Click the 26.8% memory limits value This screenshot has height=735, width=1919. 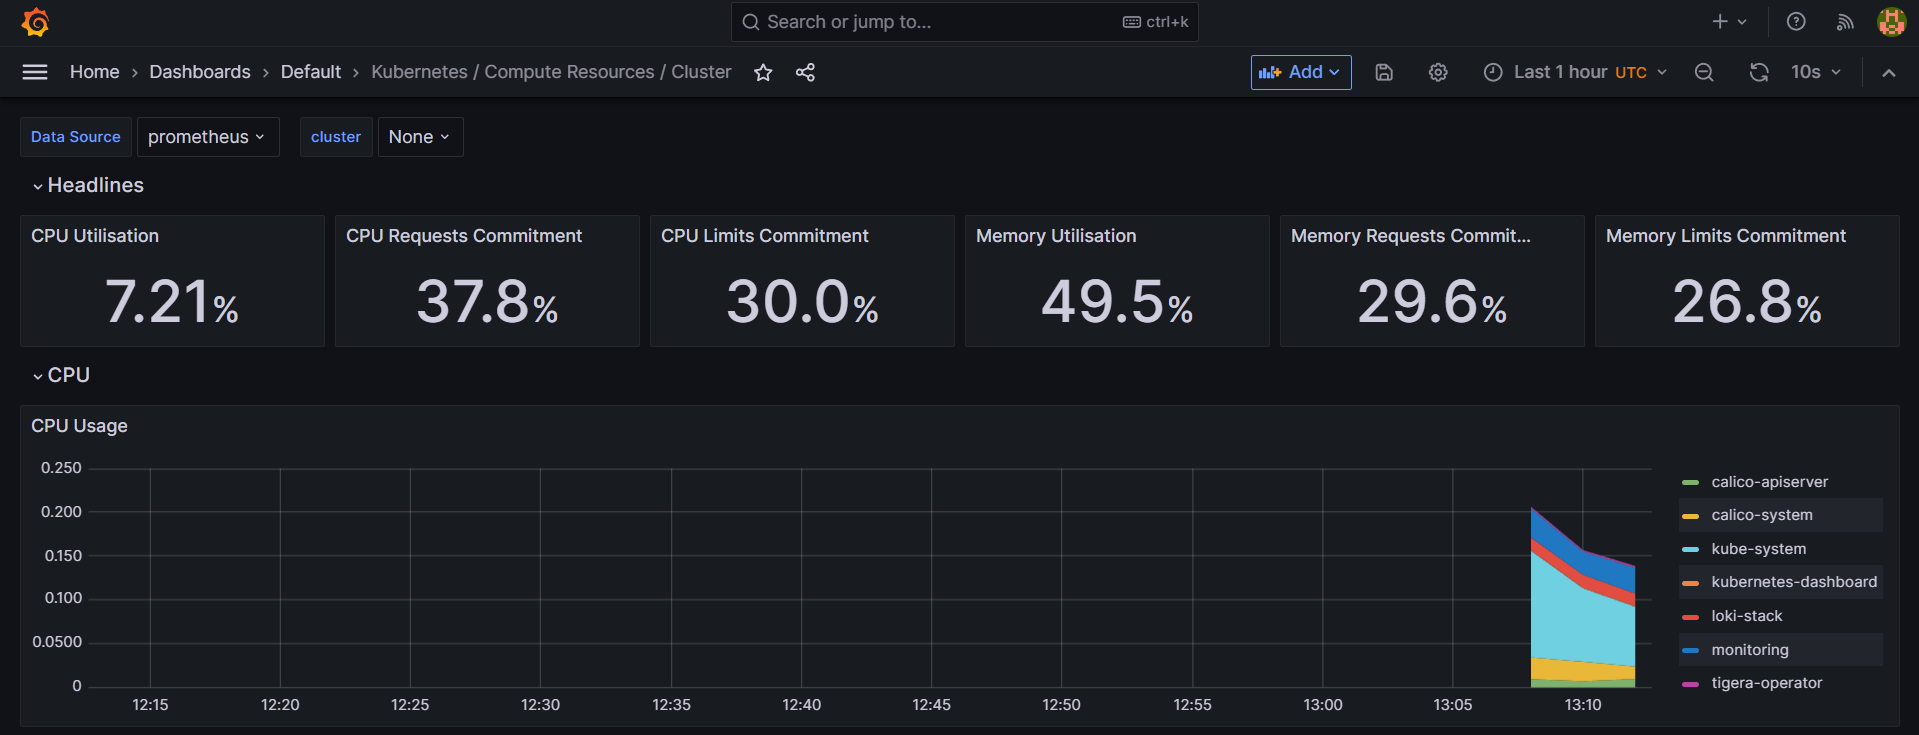[1747, 302]
